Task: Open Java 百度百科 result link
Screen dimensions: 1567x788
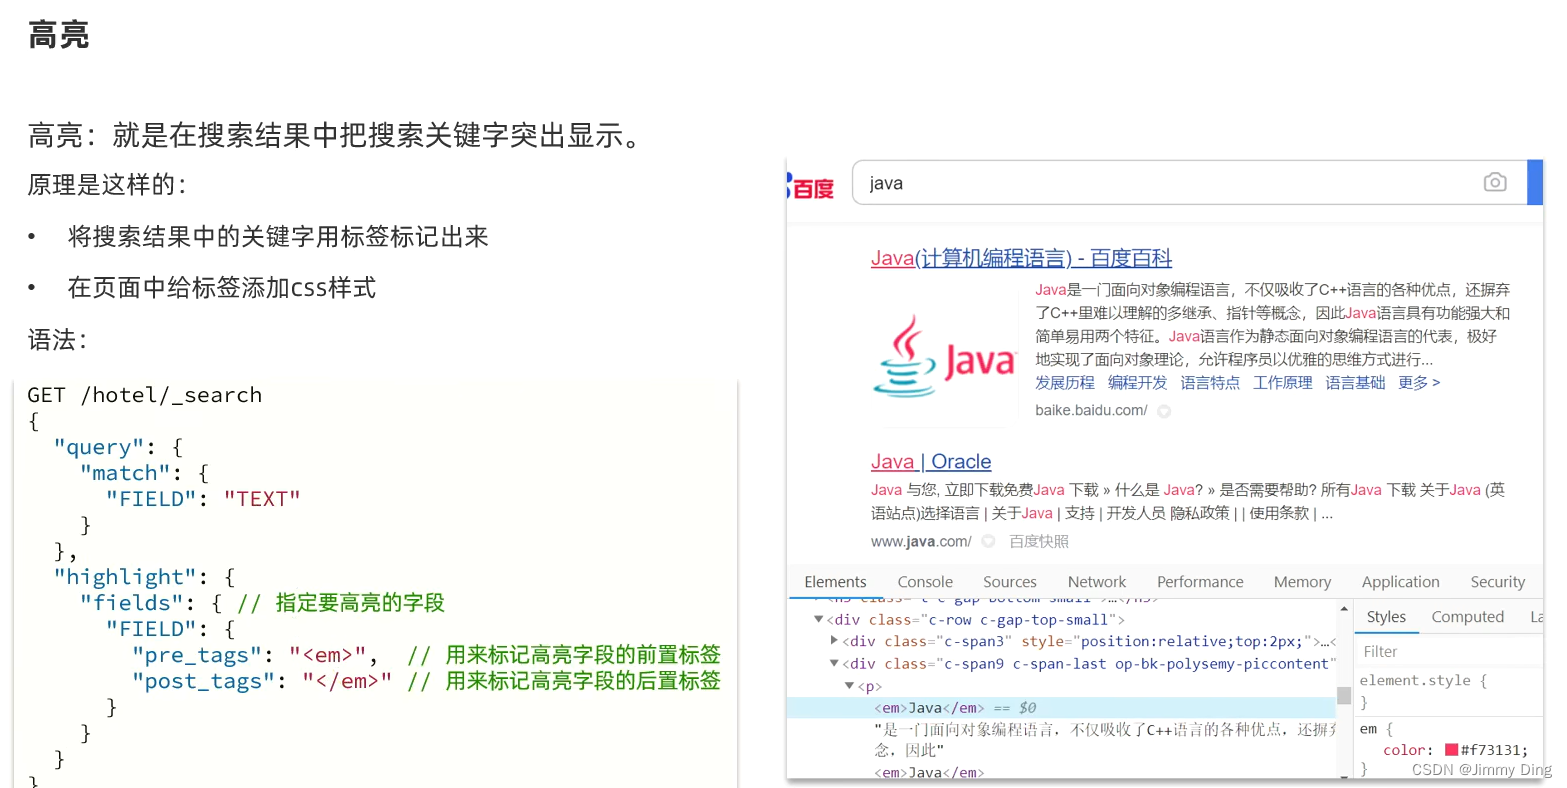Action: [1021, 258]
